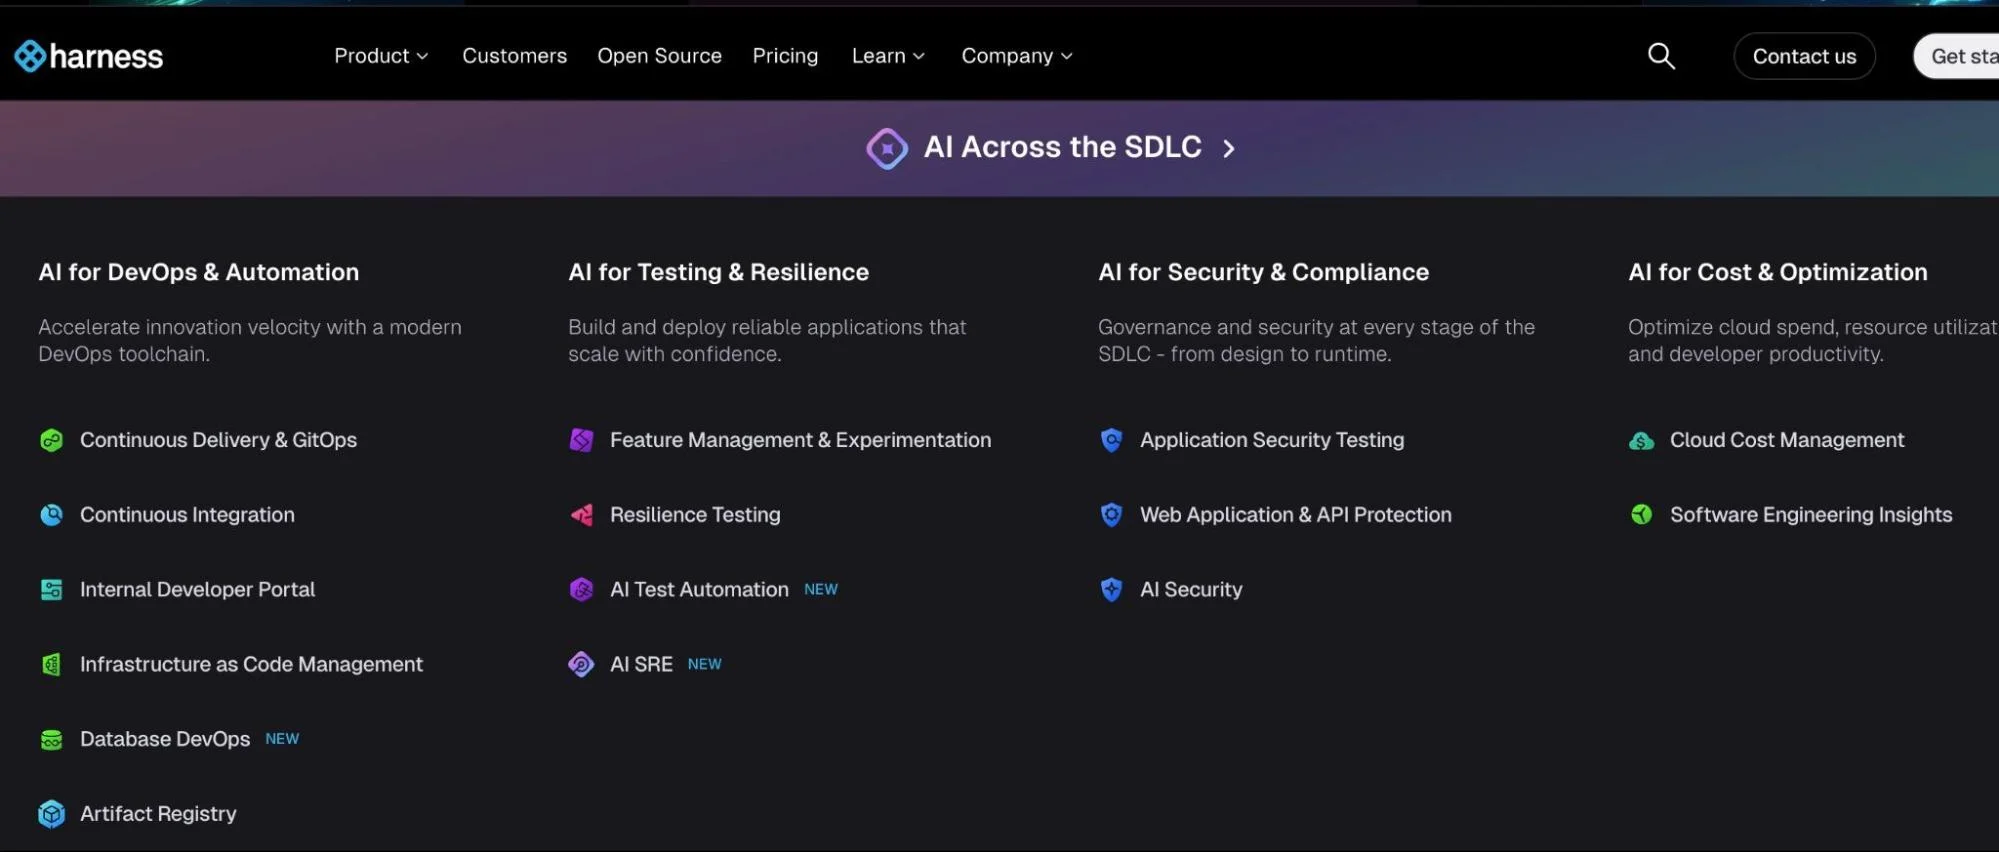Click the AI for Testing & Resilience heading

[718, 272]
